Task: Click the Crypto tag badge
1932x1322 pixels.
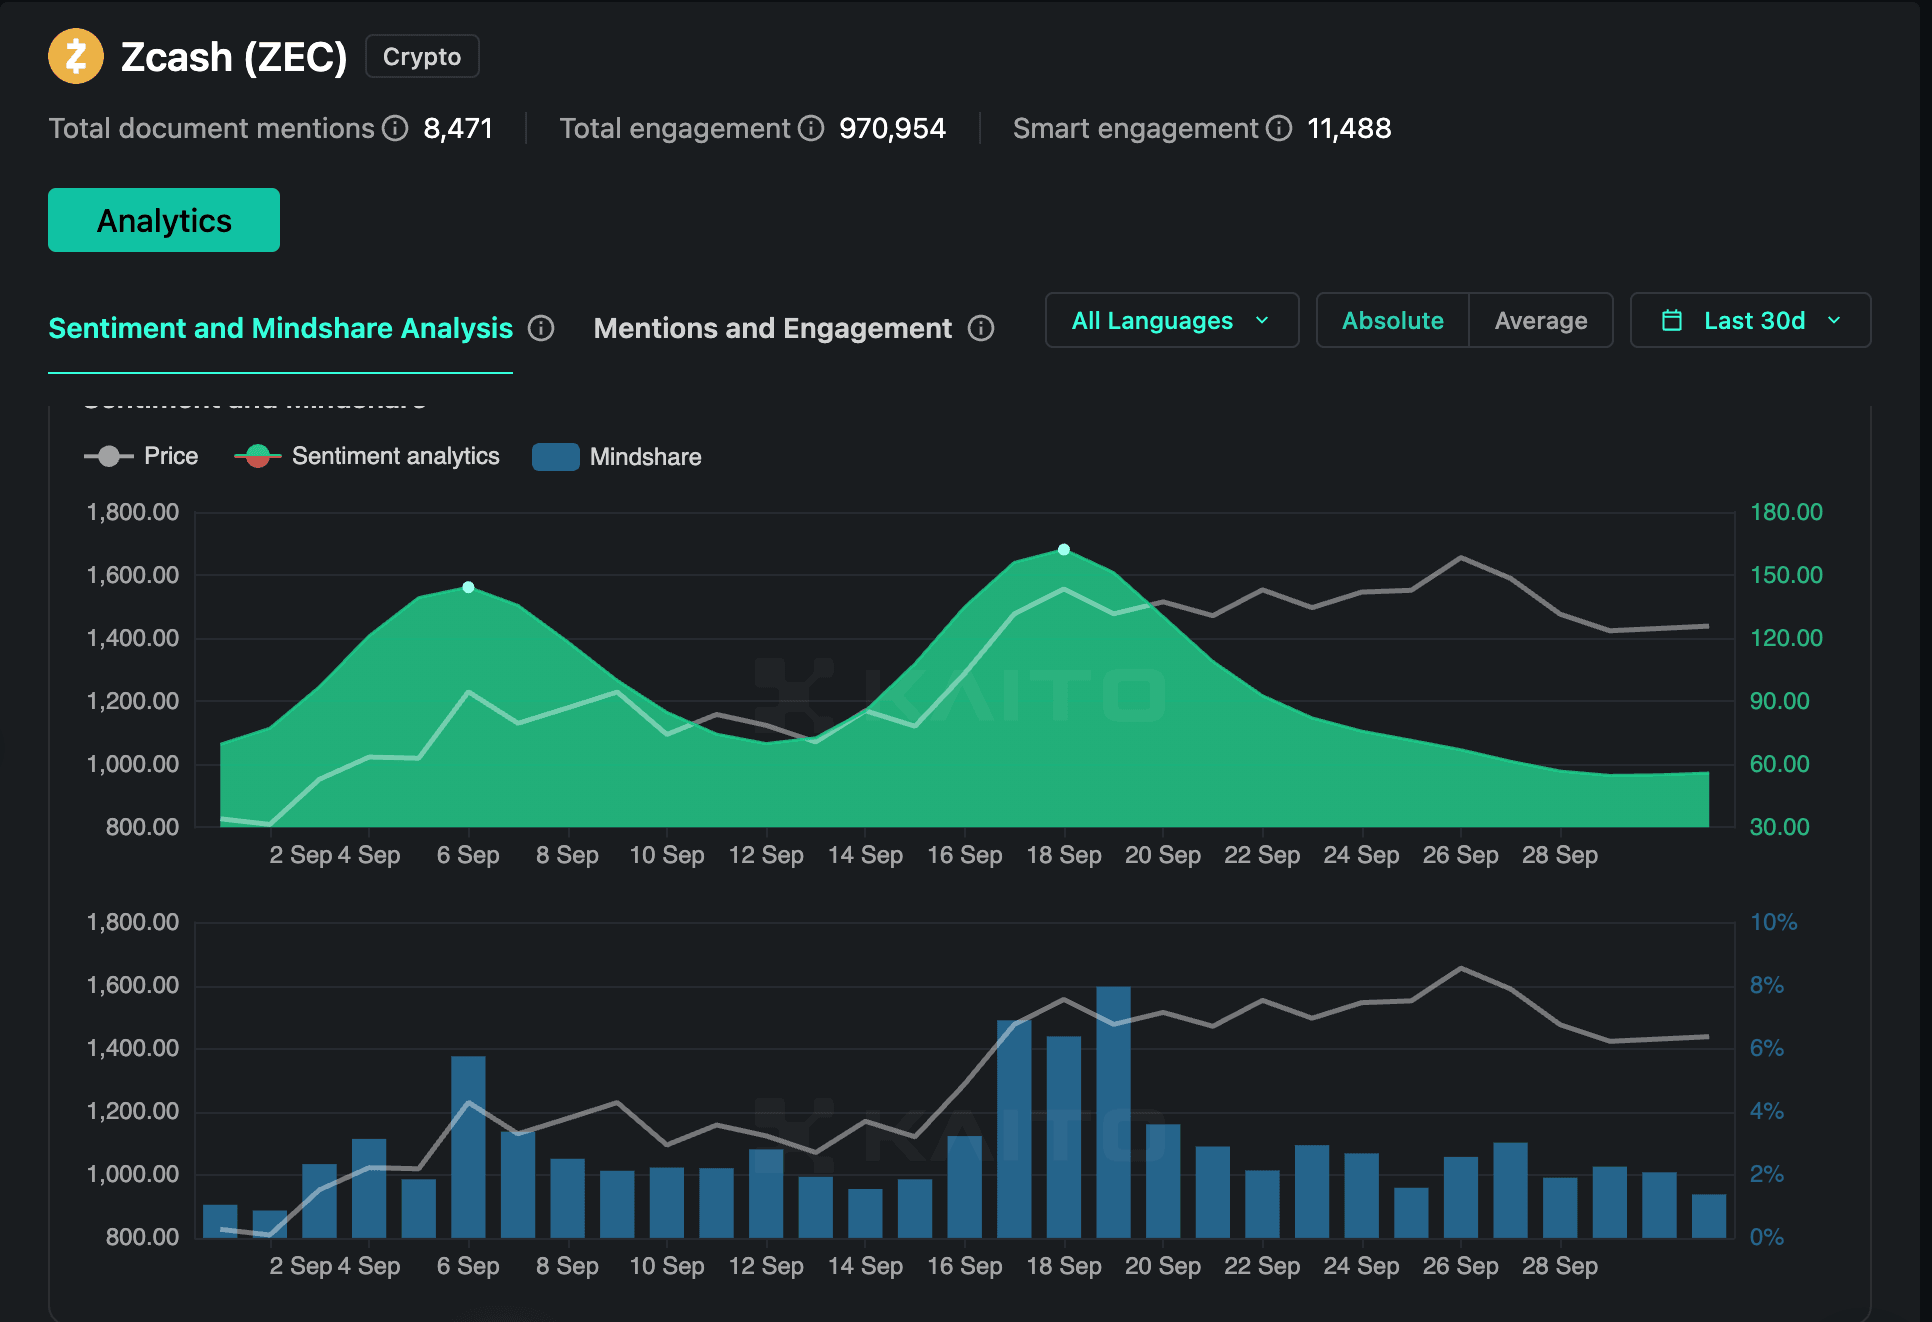Action: tap(422, 56)
